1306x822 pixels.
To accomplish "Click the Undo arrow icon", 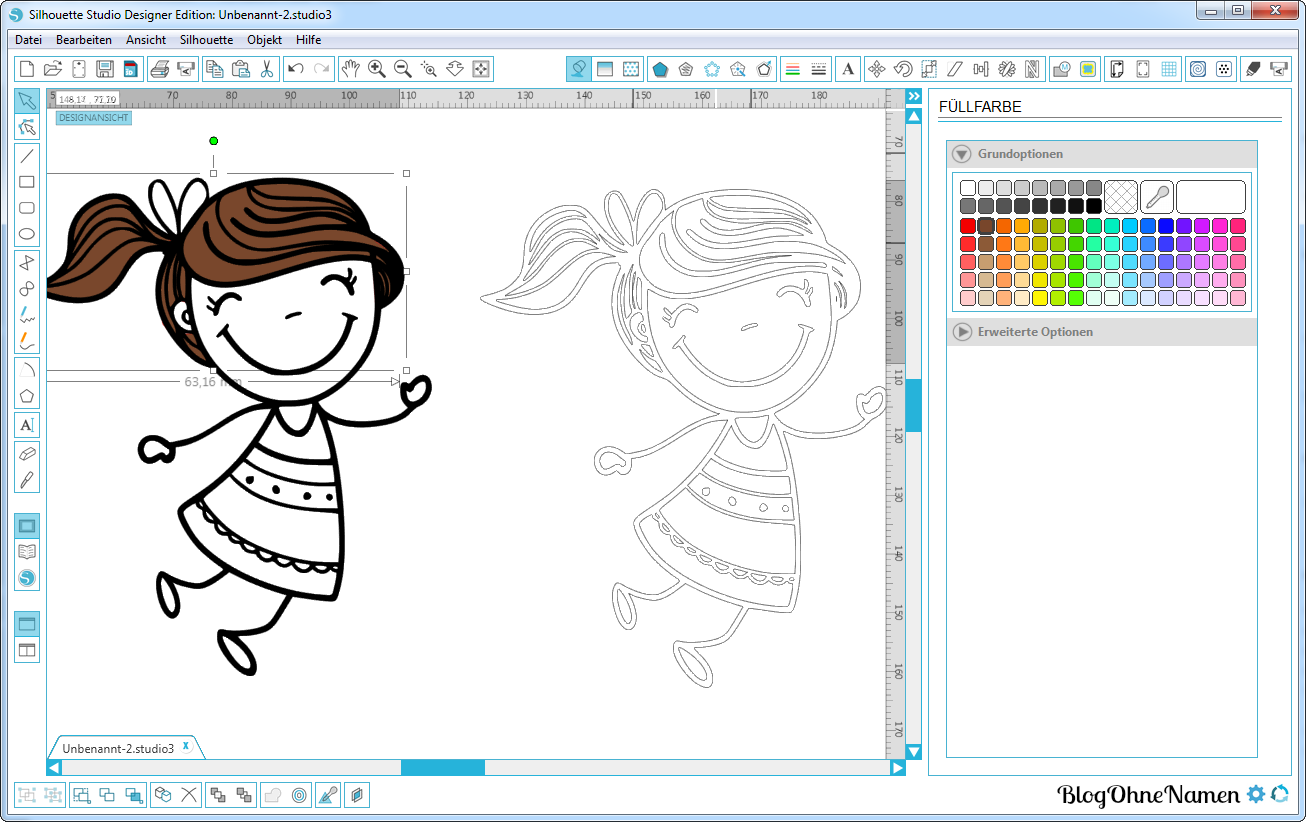I will pyautogui.click(x=295, y=69).
